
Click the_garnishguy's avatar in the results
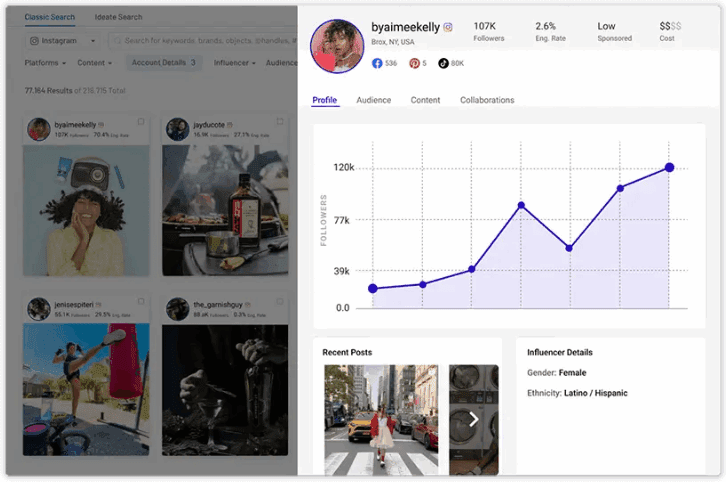click(x=177, y=309)
